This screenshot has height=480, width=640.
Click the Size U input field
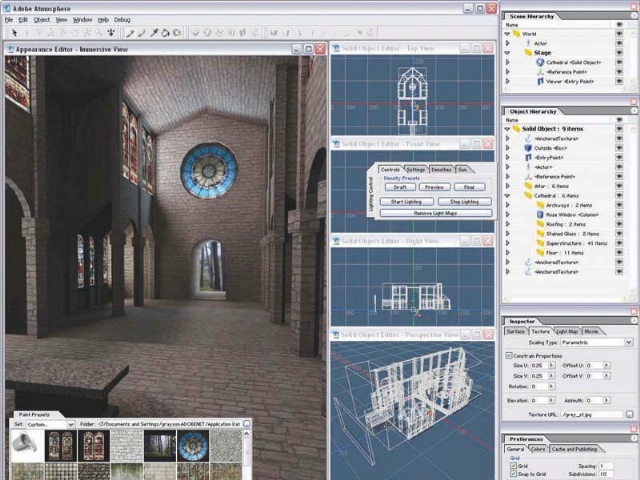(x=538, y=366)
